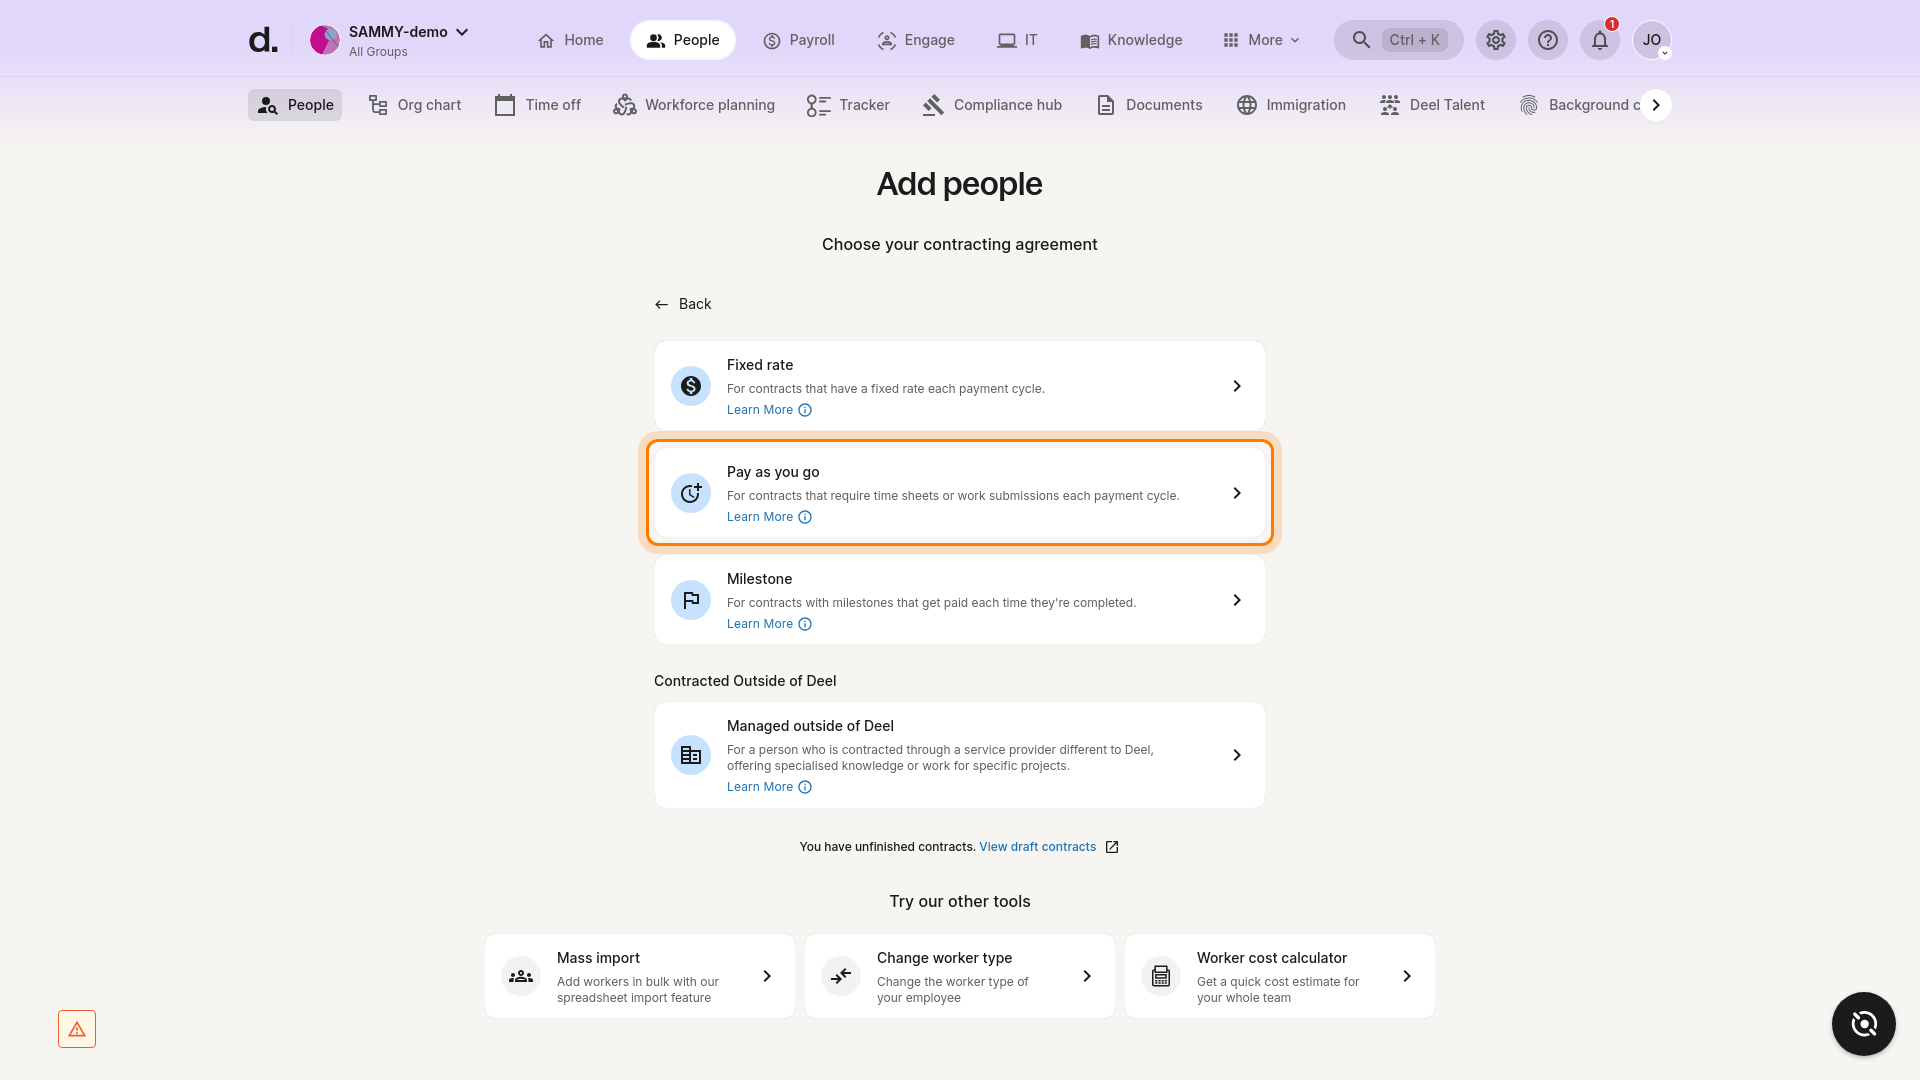Viewport: 1920px width, 1080px height.
Task: Open Background checks section
Action: click(x=1580, y=105)
